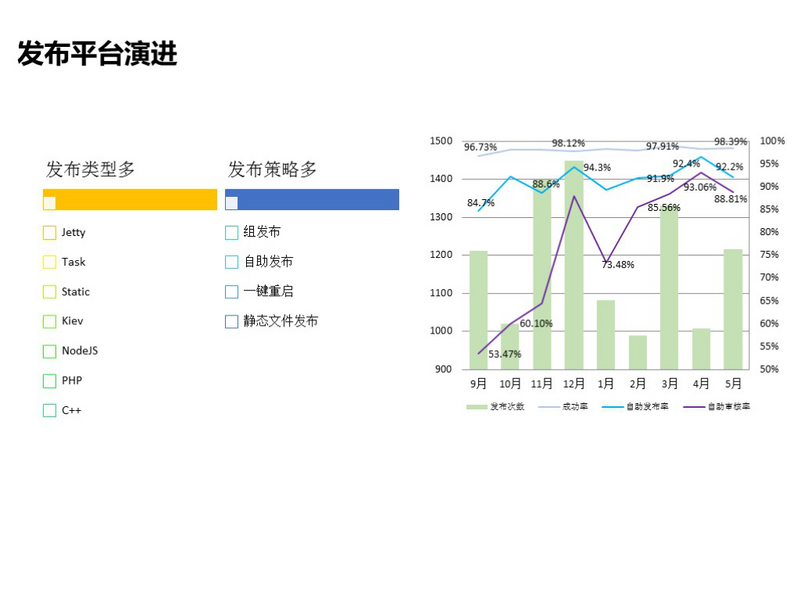The height and width of the screenshot is (600, 800).
Task: Click the 92.4% data label
Action: click(686, 164)
